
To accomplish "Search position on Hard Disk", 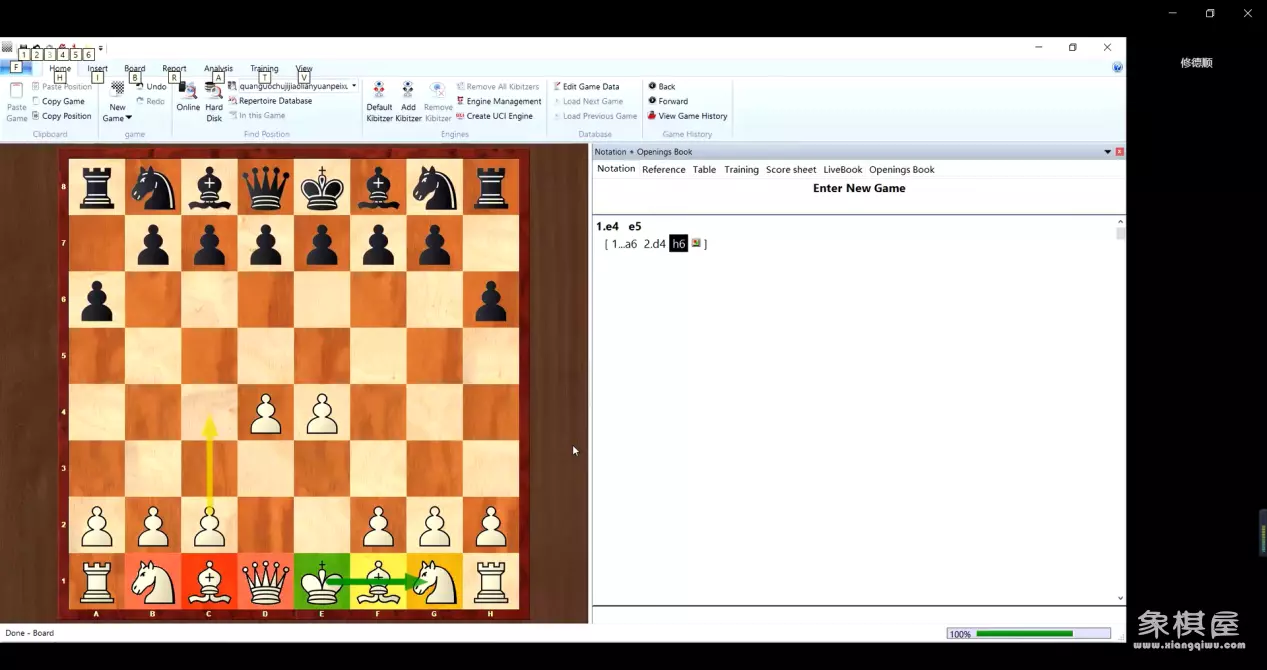I will [x=214, y=102].
